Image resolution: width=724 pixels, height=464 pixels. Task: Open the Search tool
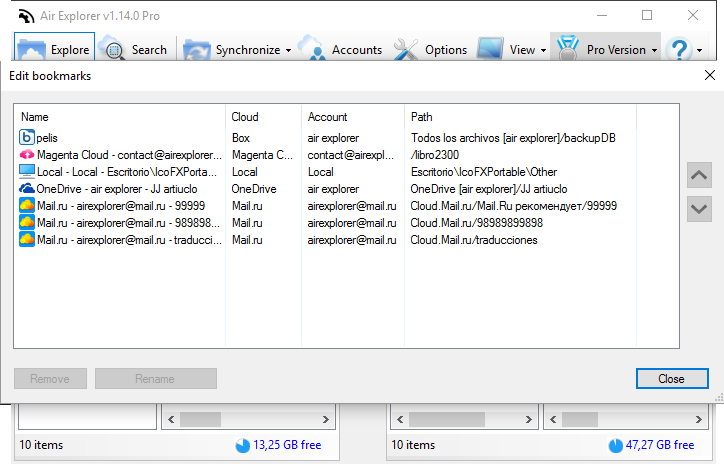tap(133, 49)
